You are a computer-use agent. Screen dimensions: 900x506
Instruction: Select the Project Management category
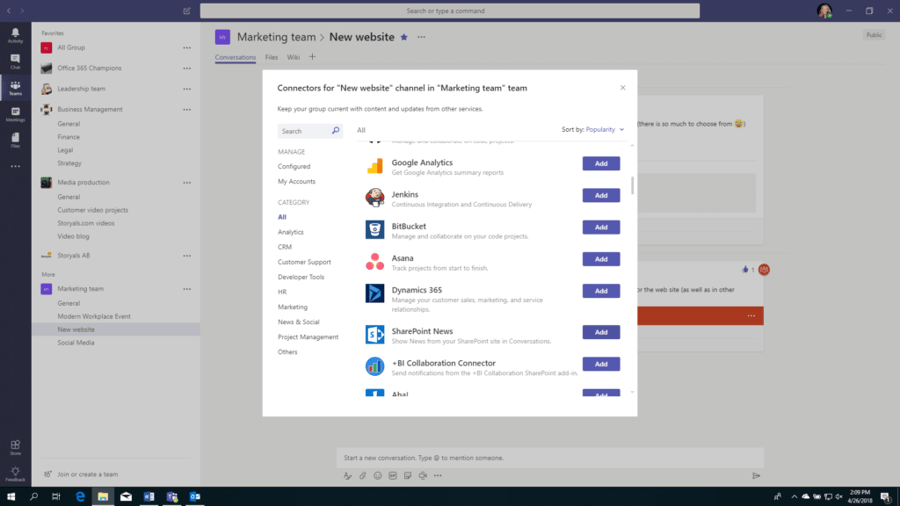click(308, 337)
